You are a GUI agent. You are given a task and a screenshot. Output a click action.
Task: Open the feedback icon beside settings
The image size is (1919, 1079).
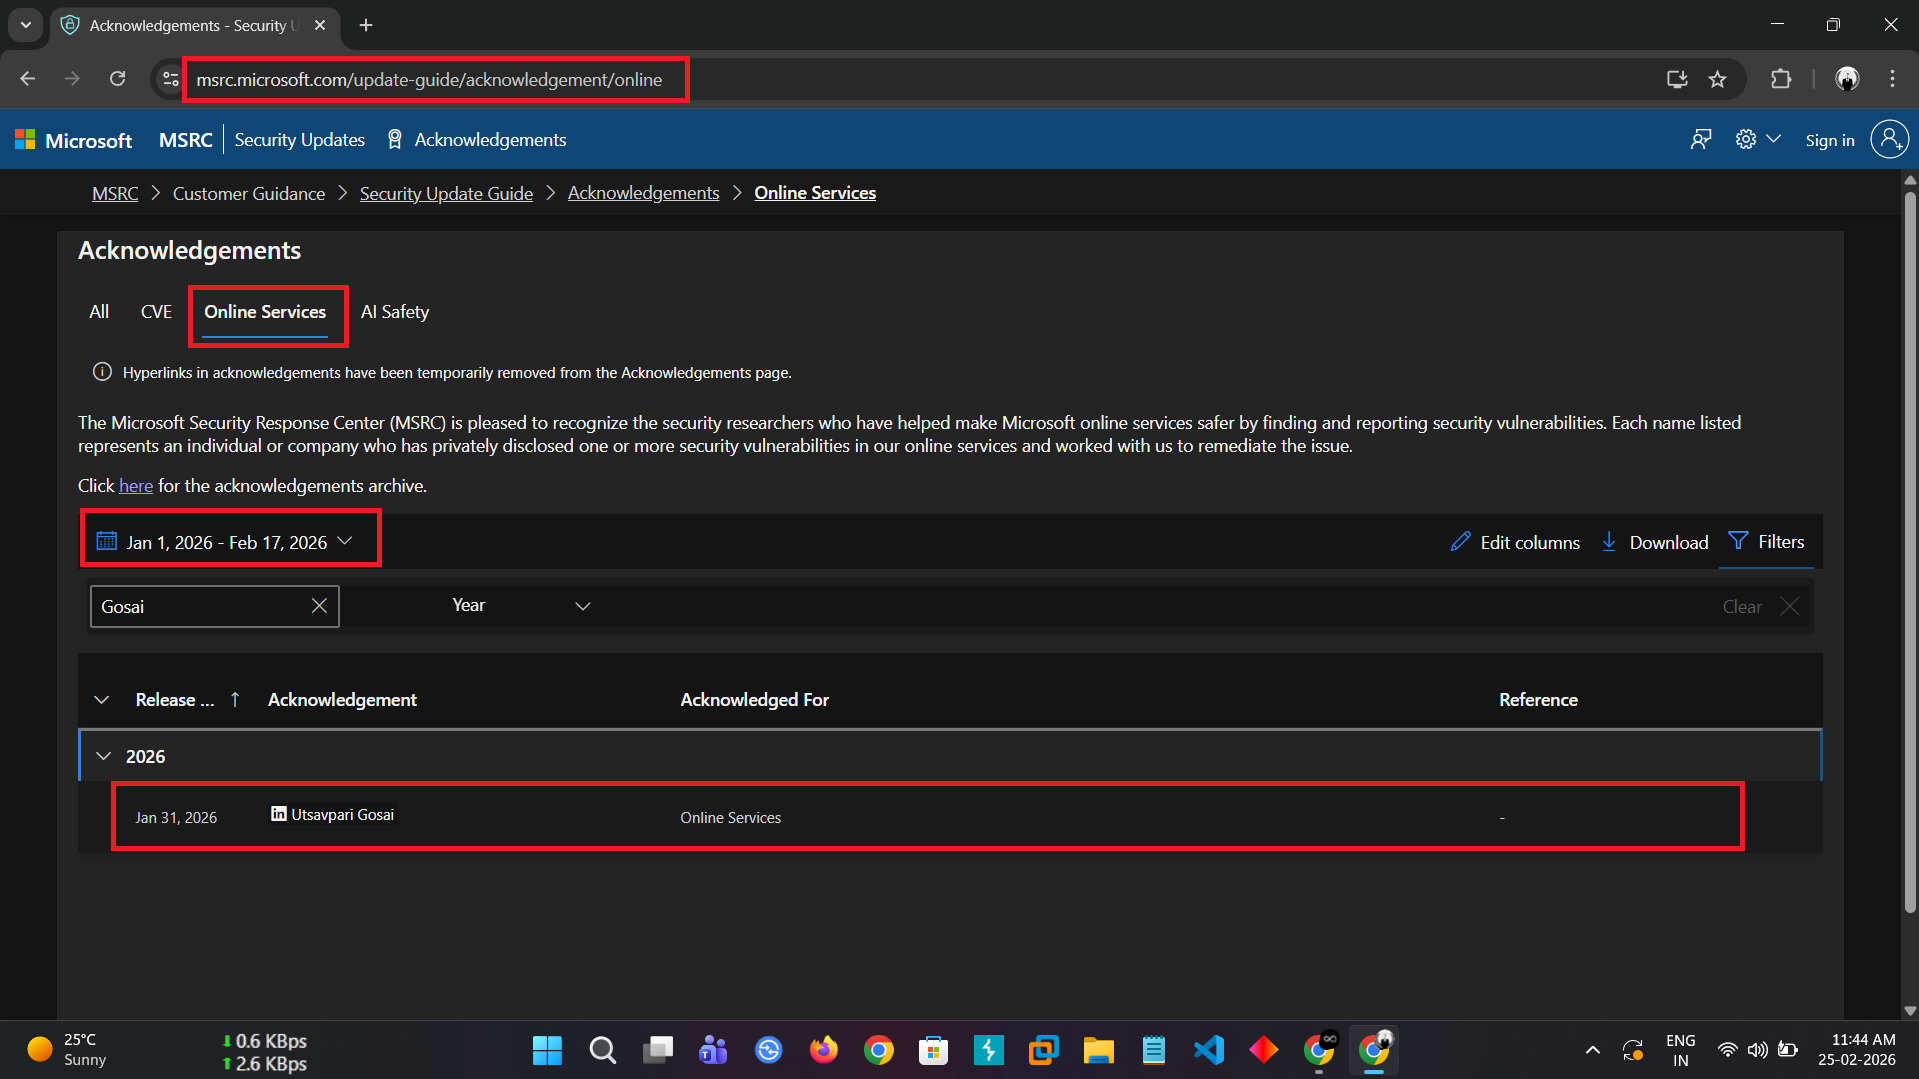[1700, 140]
